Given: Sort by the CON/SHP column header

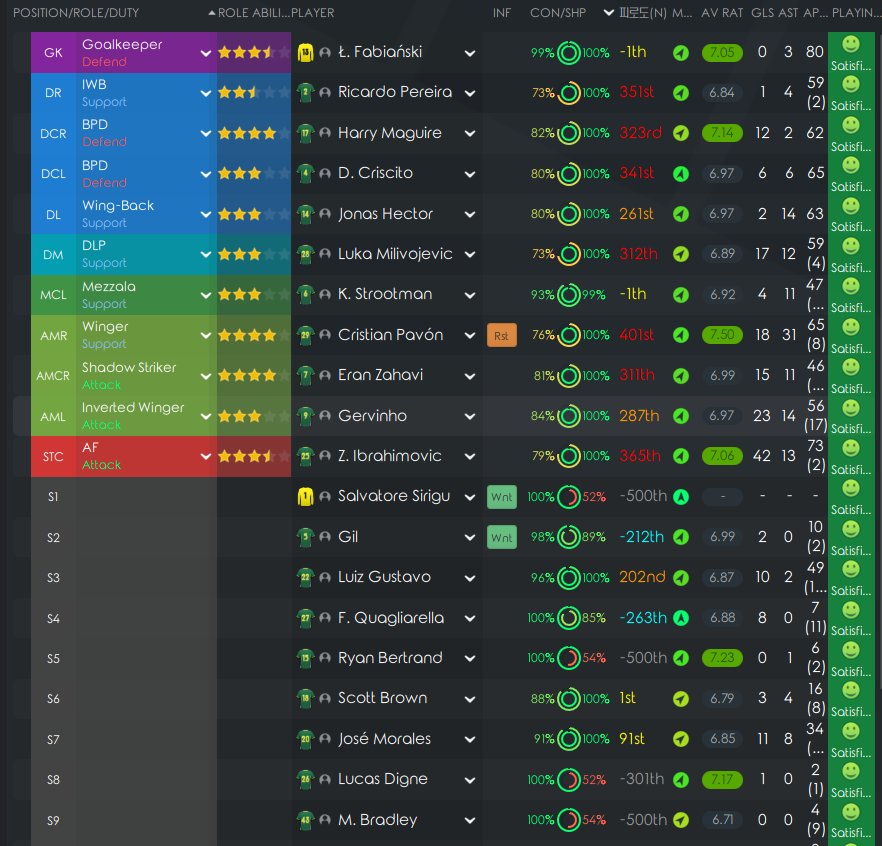Looking at the screenshot, I should 557,13.
